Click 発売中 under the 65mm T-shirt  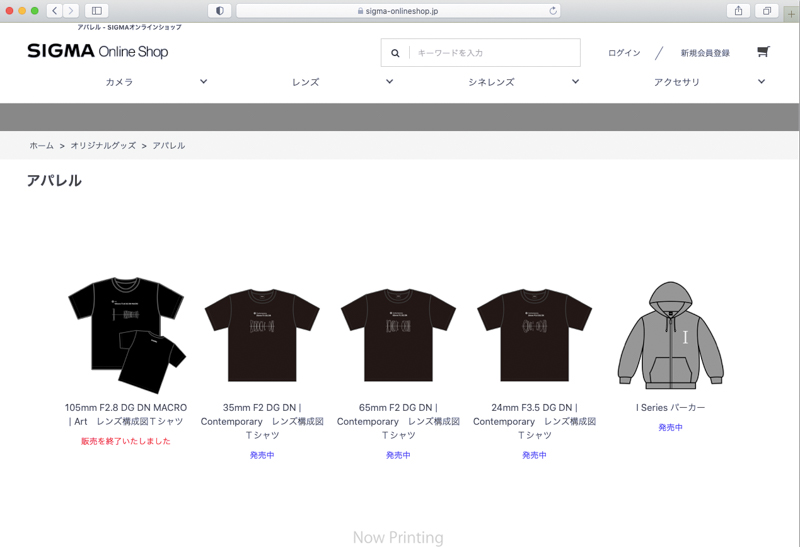[x=398, y=455]
